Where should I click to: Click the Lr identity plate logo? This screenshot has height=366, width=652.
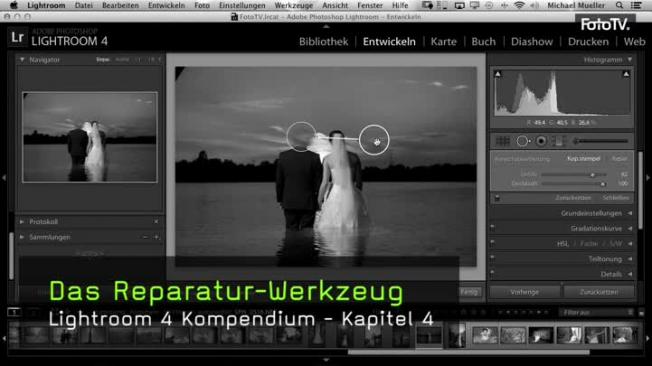[x=17, y=37]
